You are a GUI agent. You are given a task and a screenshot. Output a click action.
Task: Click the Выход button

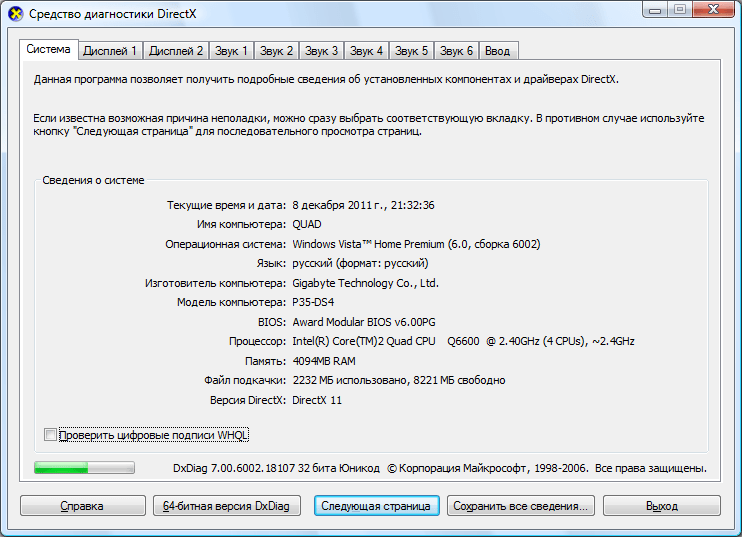(x=662, y=506)
